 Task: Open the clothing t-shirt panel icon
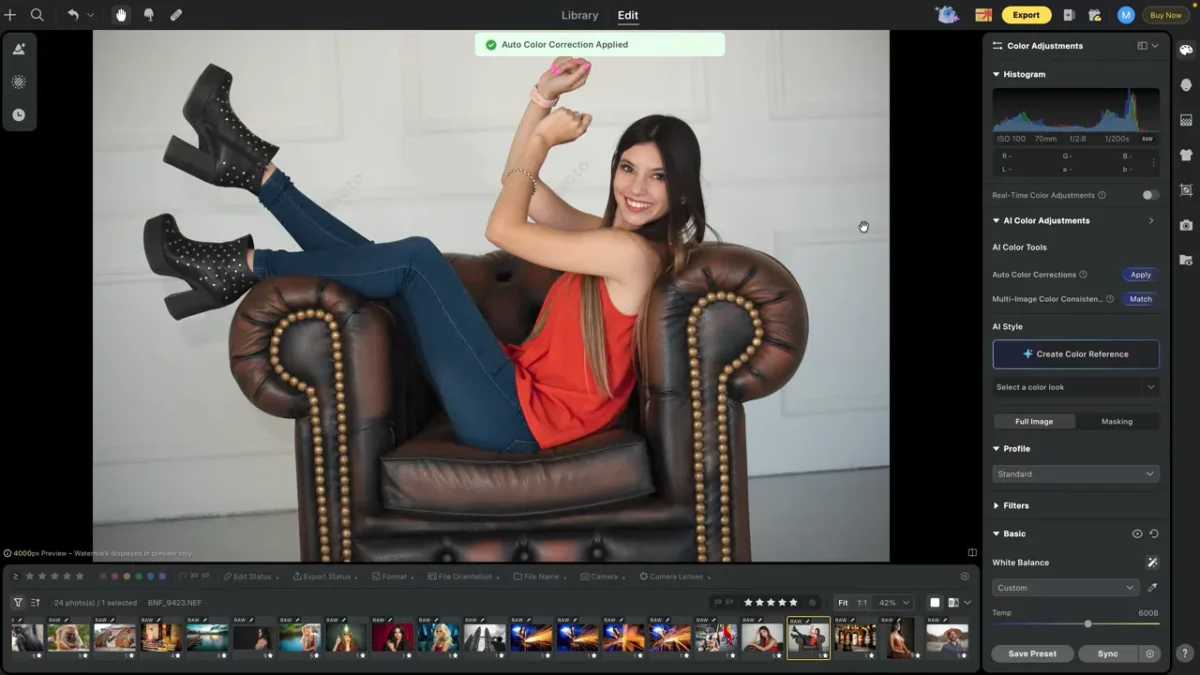[1186, 155]
